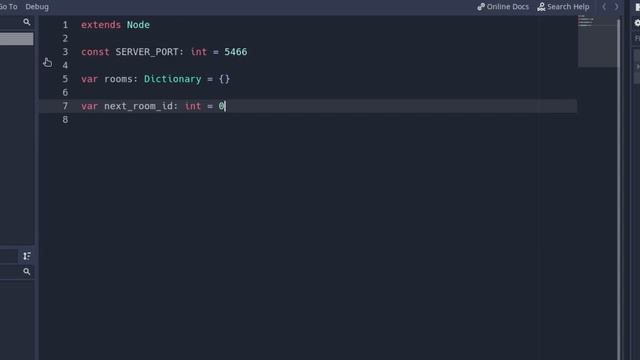This screenshot has width=640, height=360.
Task: Click the 'Node' class name
Action: pyautogui.click(x=138, y=25)
